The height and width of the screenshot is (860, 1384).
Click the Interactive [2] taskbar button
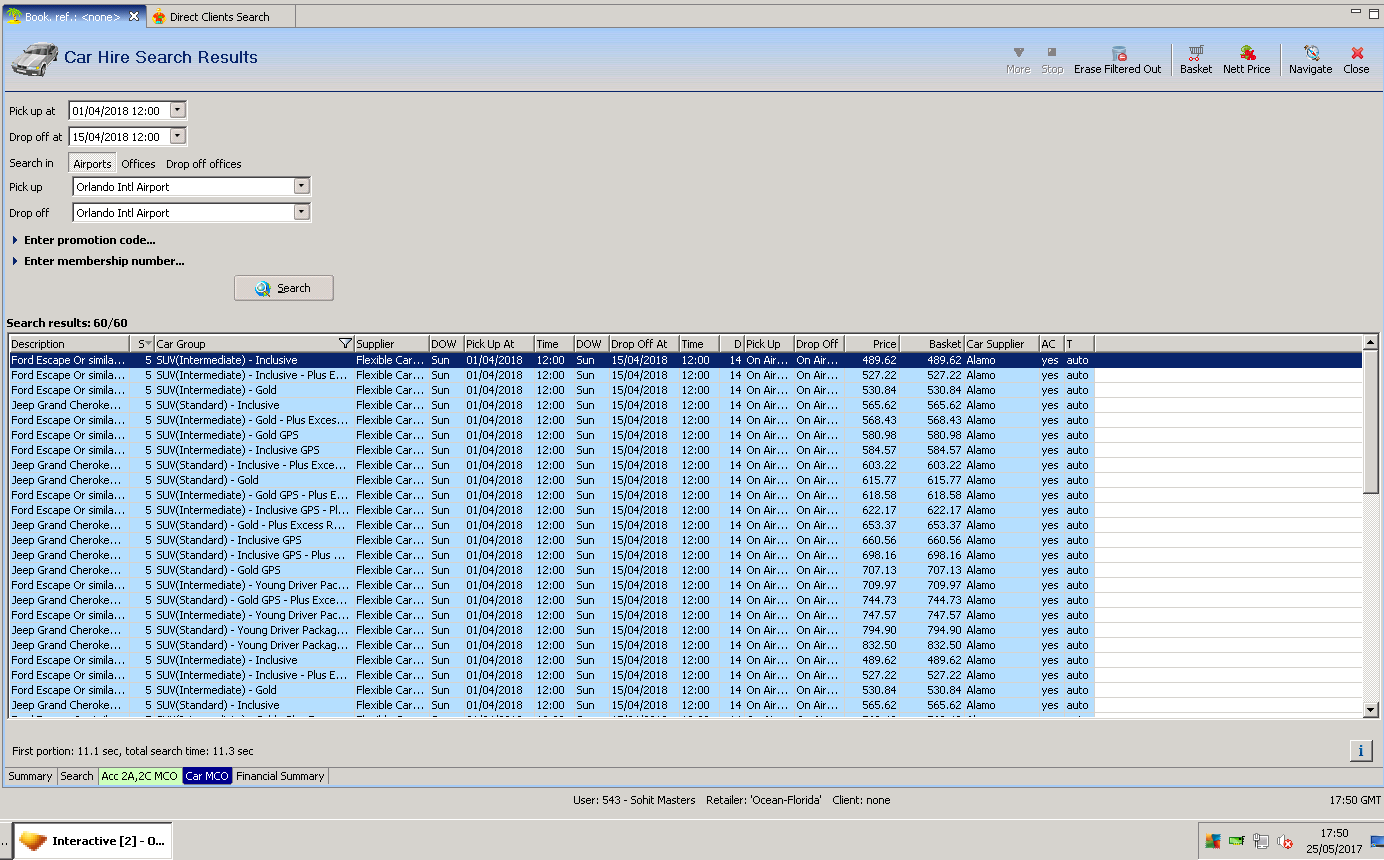[93, 841]
